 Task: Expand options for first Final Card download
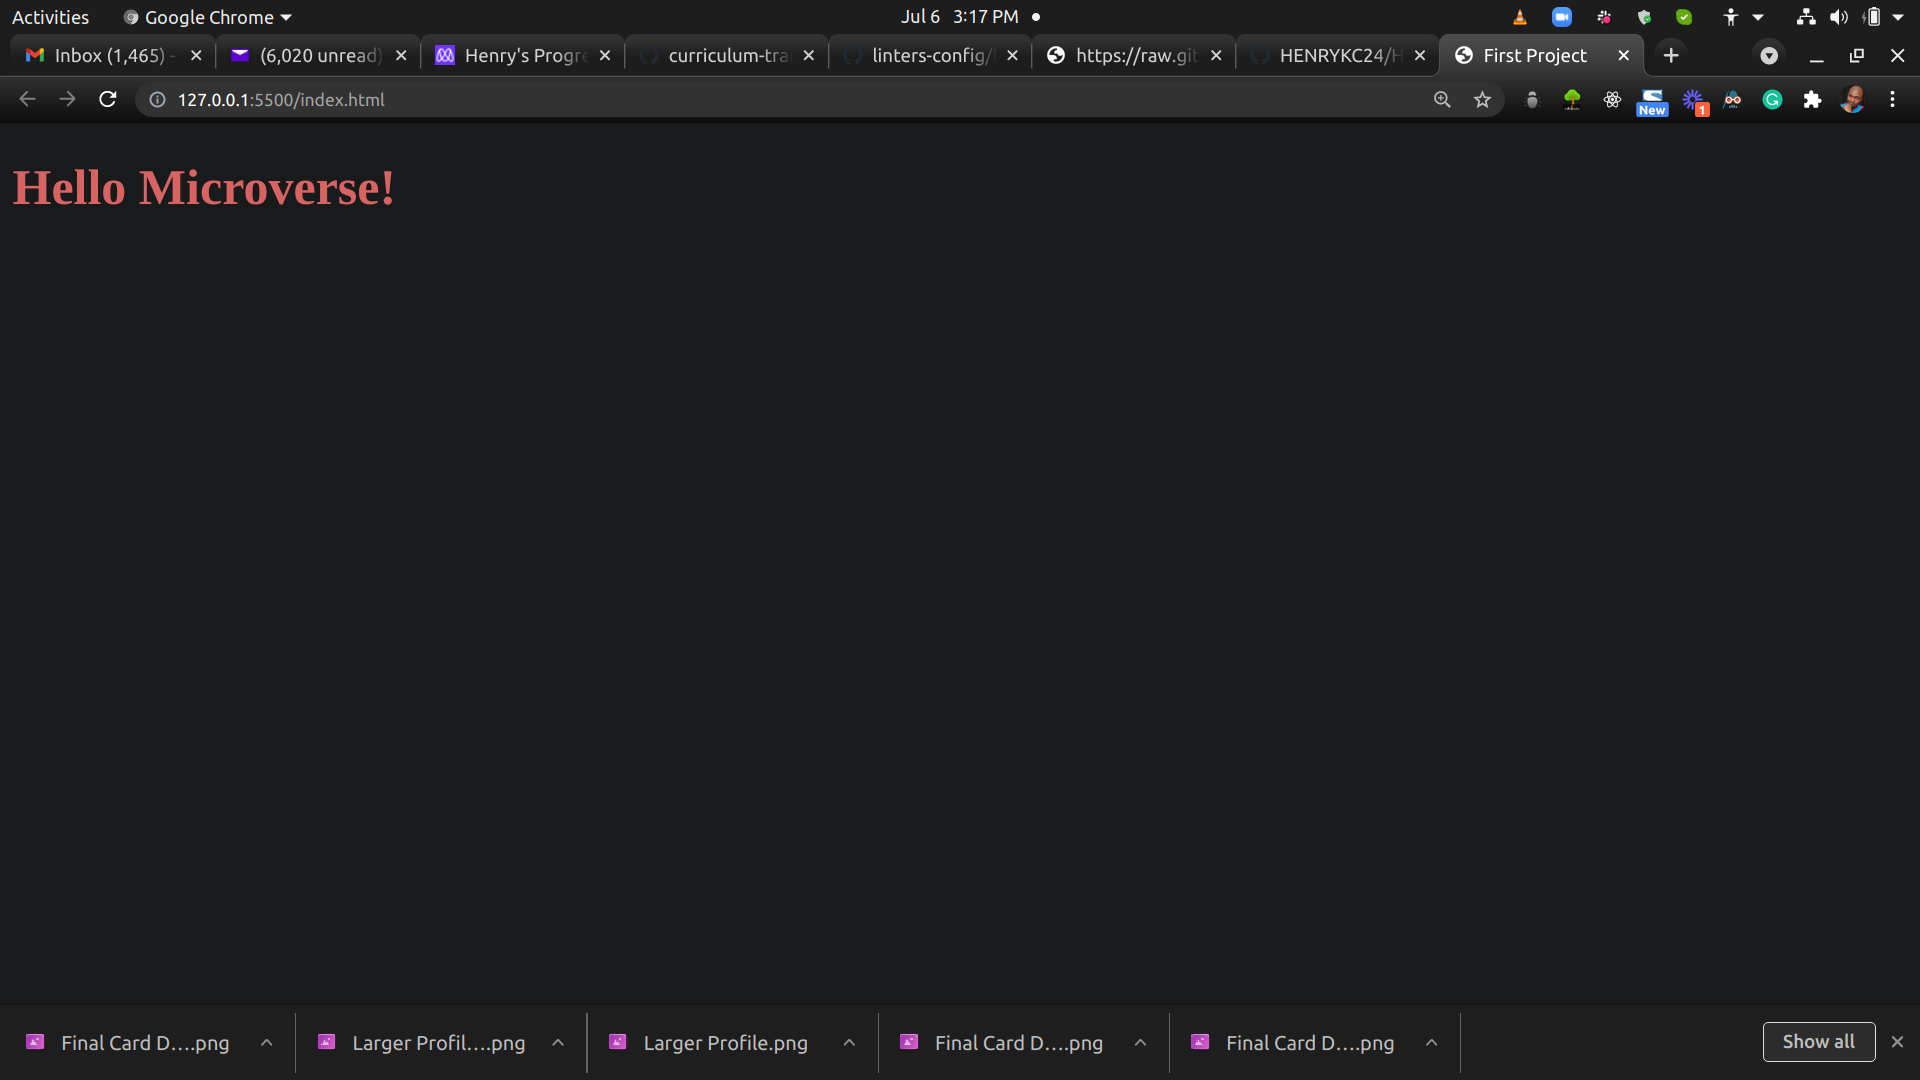267,1042
